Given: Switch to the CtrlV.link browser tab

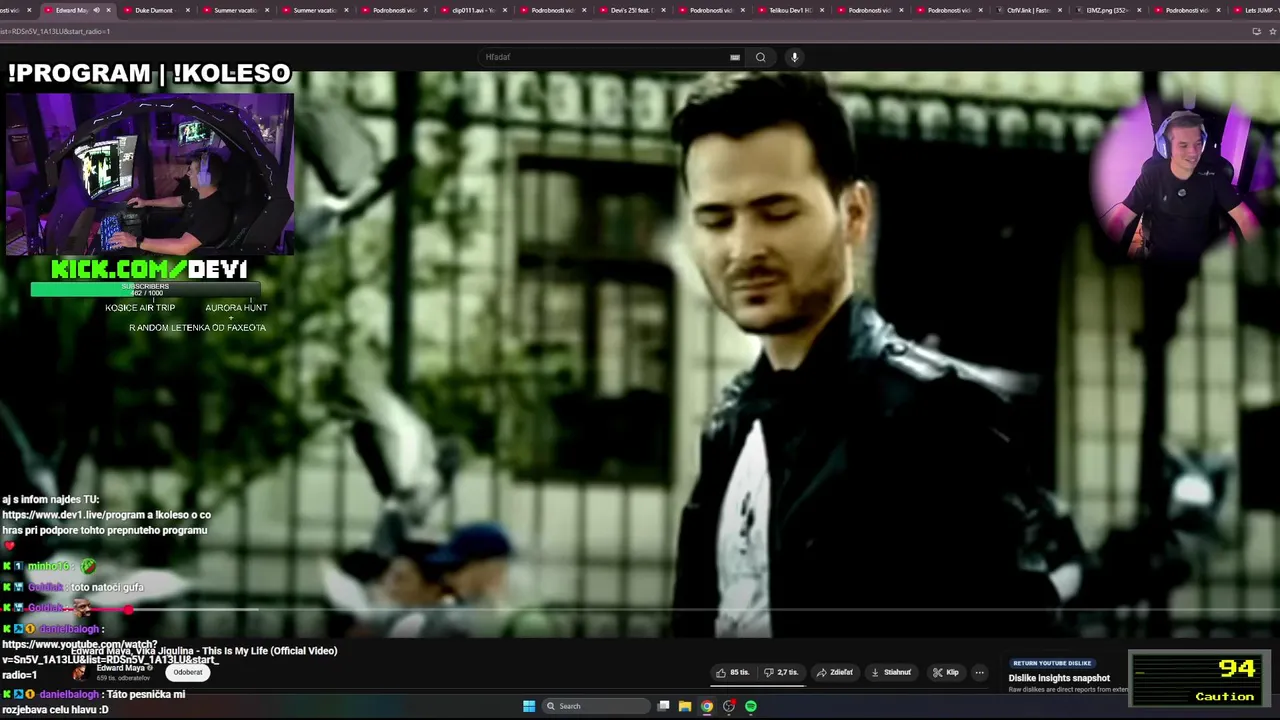Looking at the screenshot, I should (x=1027, y=10).
